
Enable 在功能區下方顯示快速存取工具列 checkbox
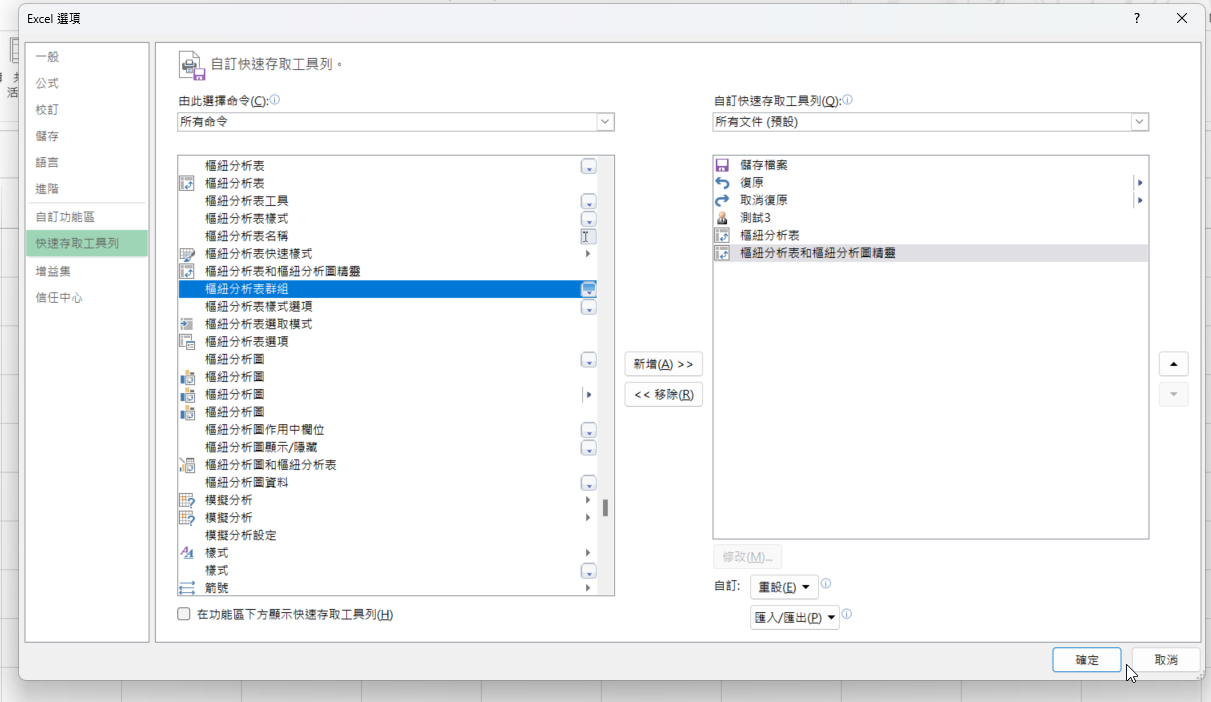[x=184, y=614]
